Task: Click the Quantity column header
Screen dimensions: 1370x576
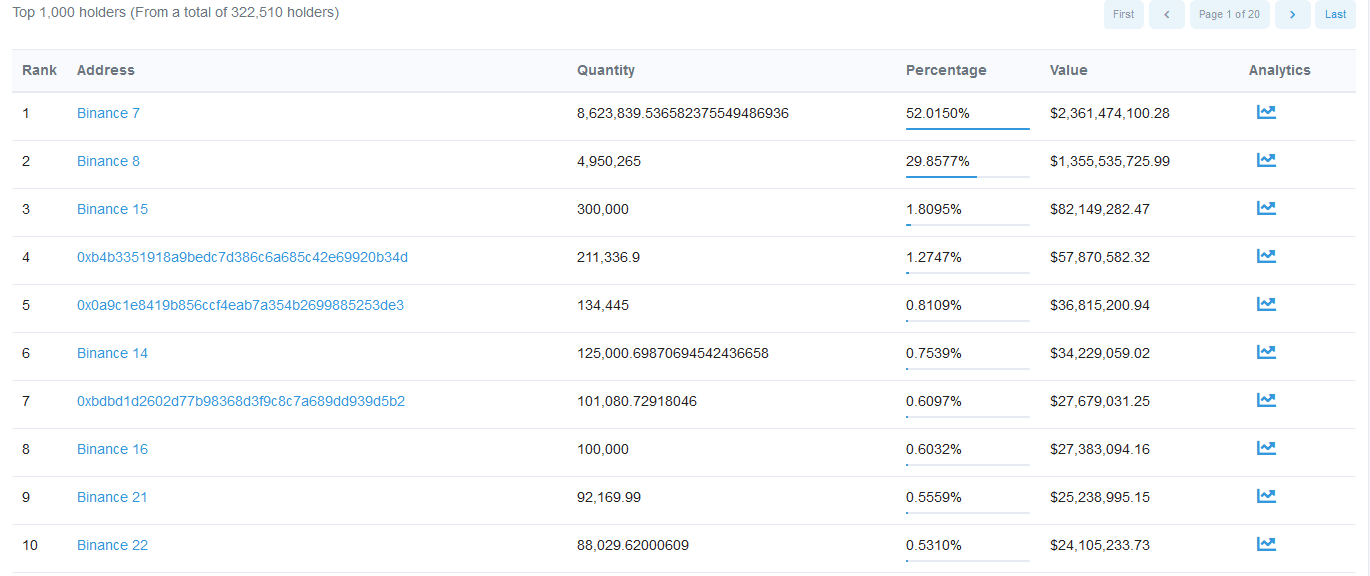Action: pos(606,70)
